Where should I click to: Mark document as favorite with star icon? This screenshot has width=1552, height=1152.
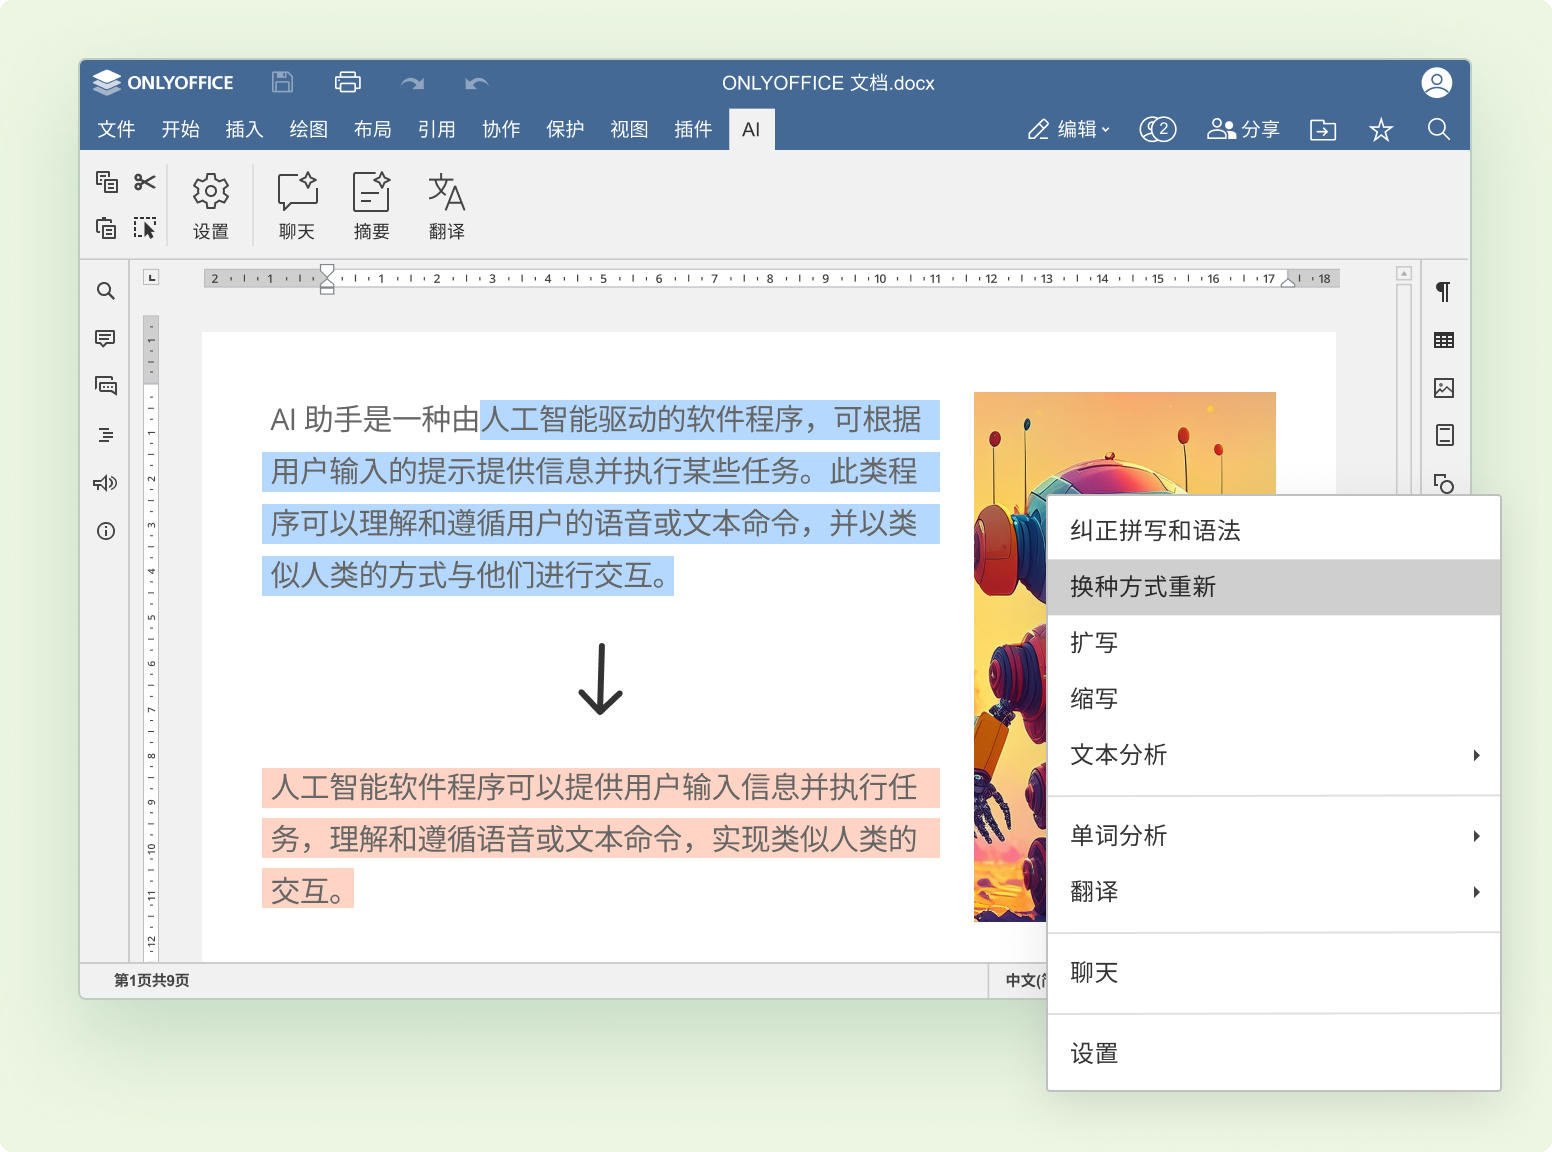tap(1380, 130)
